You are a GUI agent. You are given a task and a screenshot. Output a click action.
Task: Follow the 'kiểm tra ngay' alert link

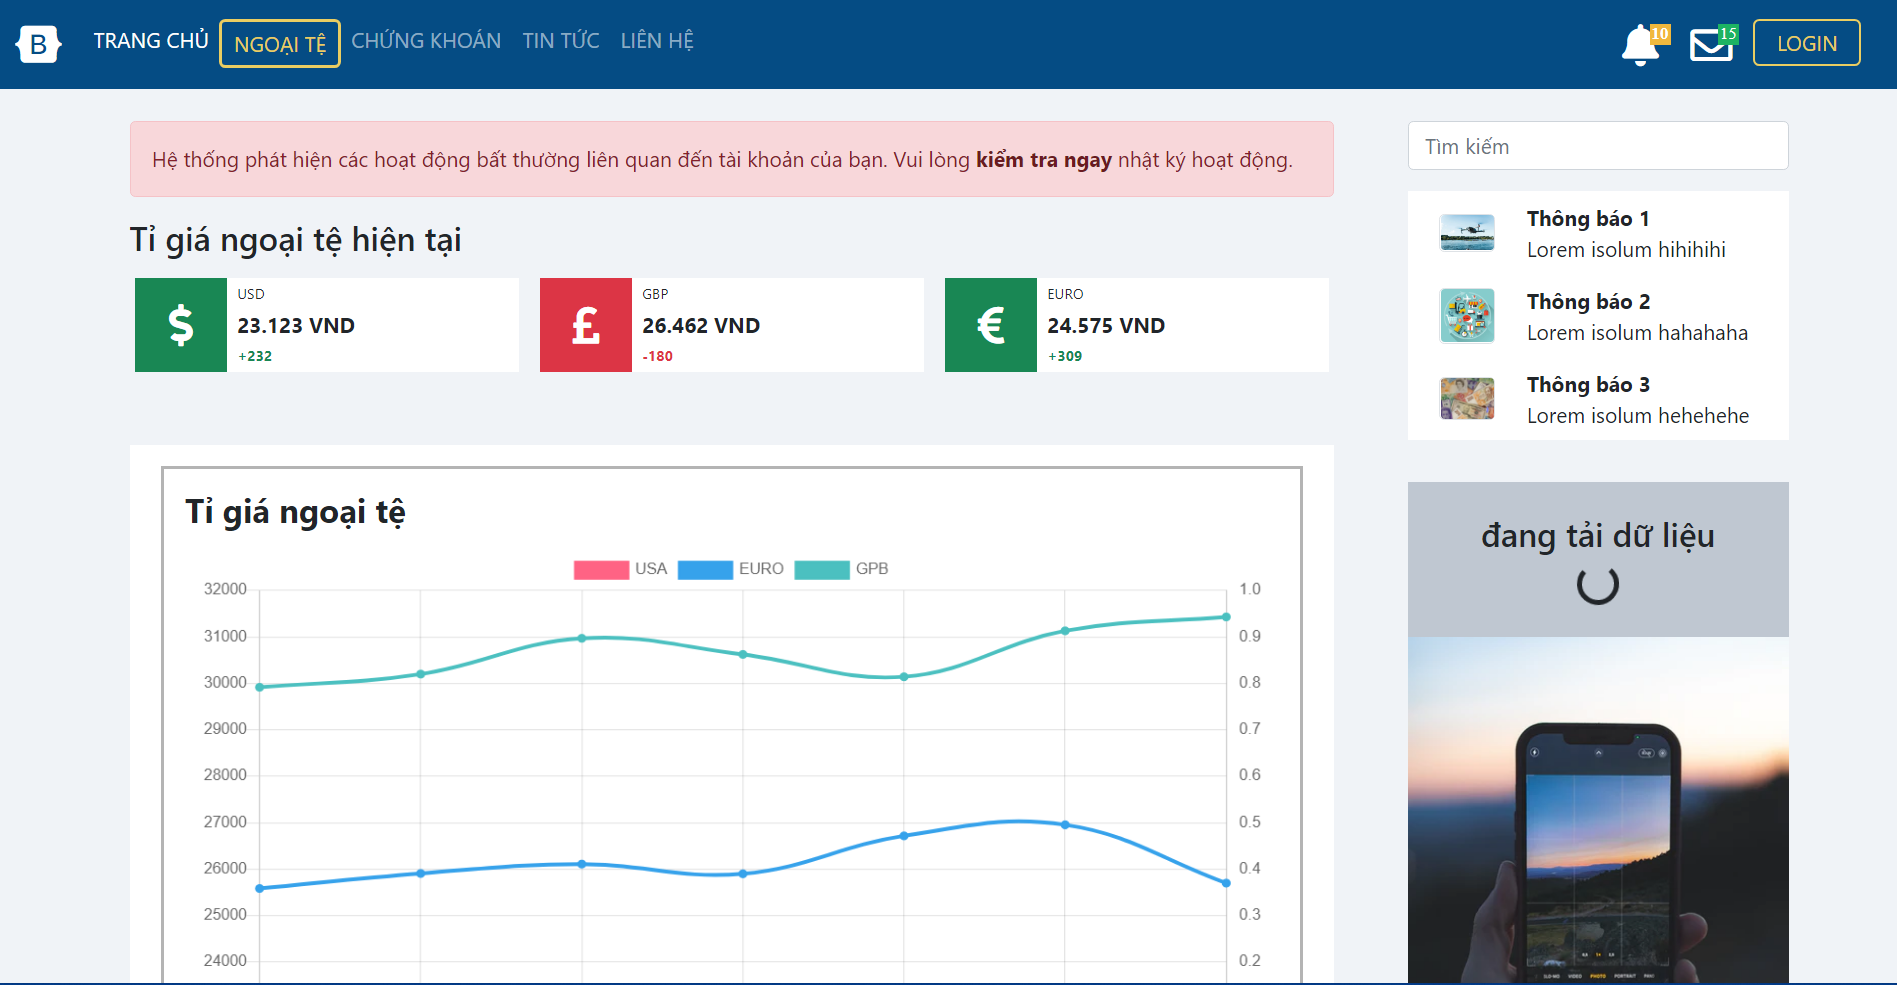(x=1043, y=160)
